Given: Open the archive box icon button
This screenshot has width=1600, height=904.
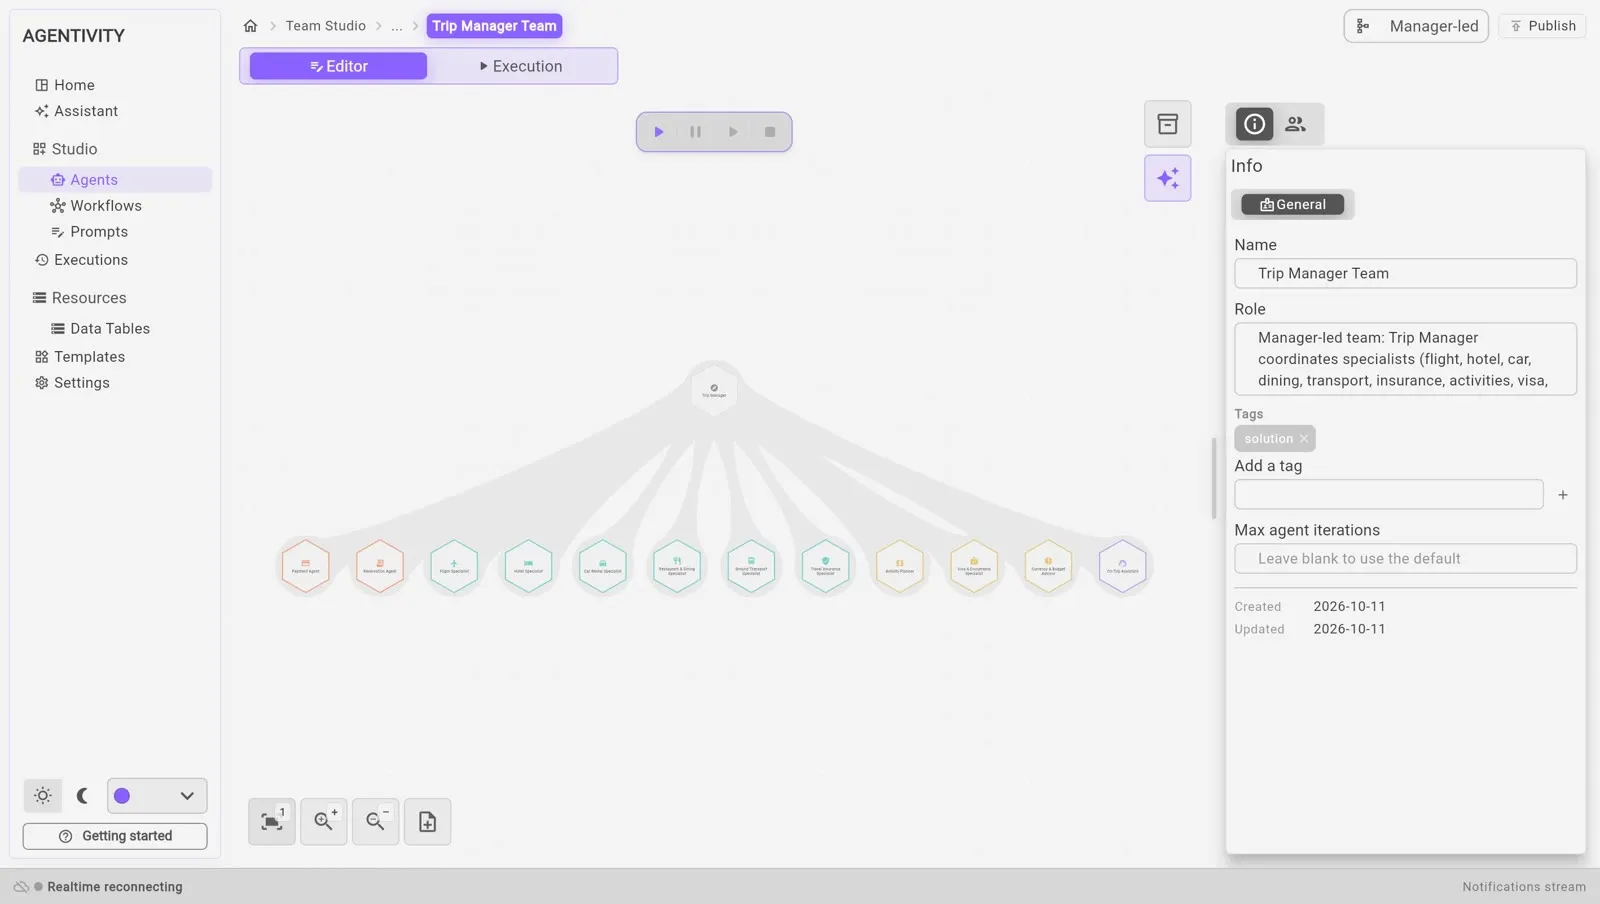Looking at the screenshot, I should (1167, 124).
